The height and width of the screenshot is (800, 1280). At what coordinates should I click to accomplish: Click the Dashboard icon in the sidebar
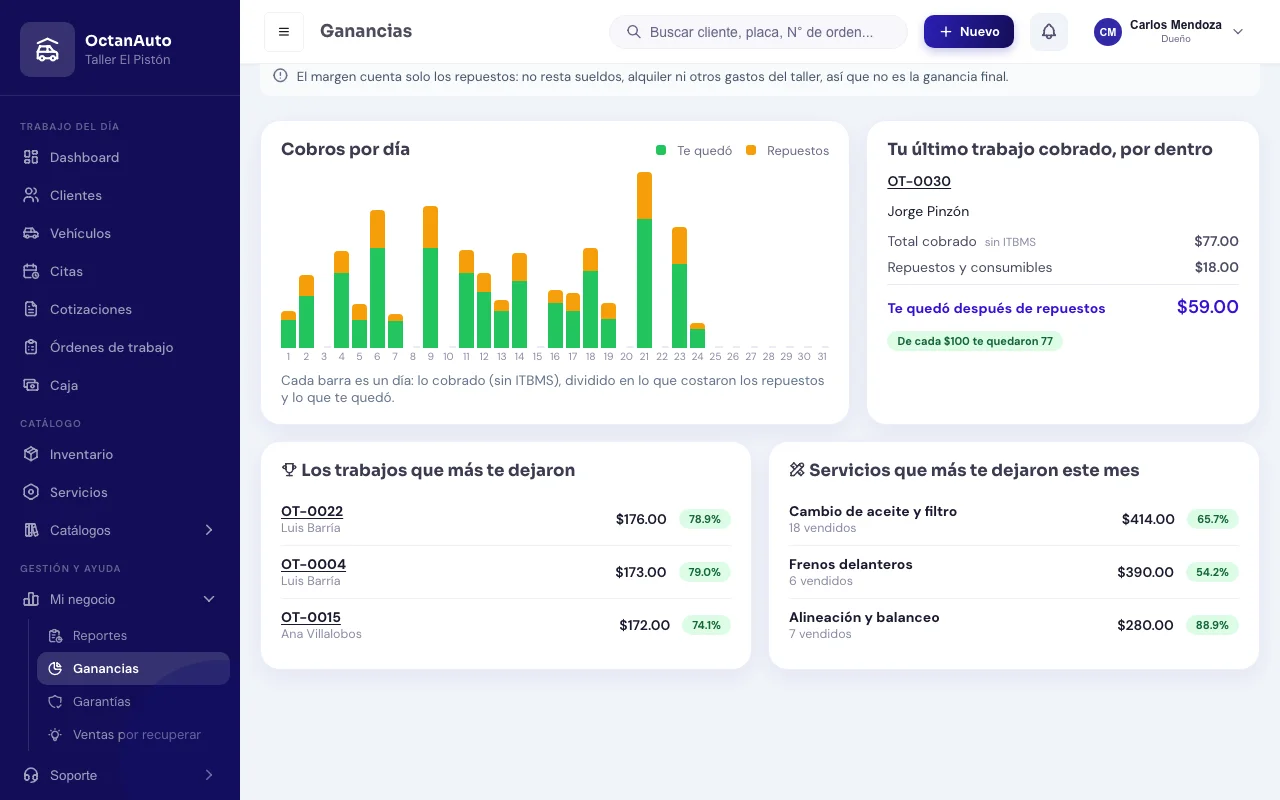31,157
